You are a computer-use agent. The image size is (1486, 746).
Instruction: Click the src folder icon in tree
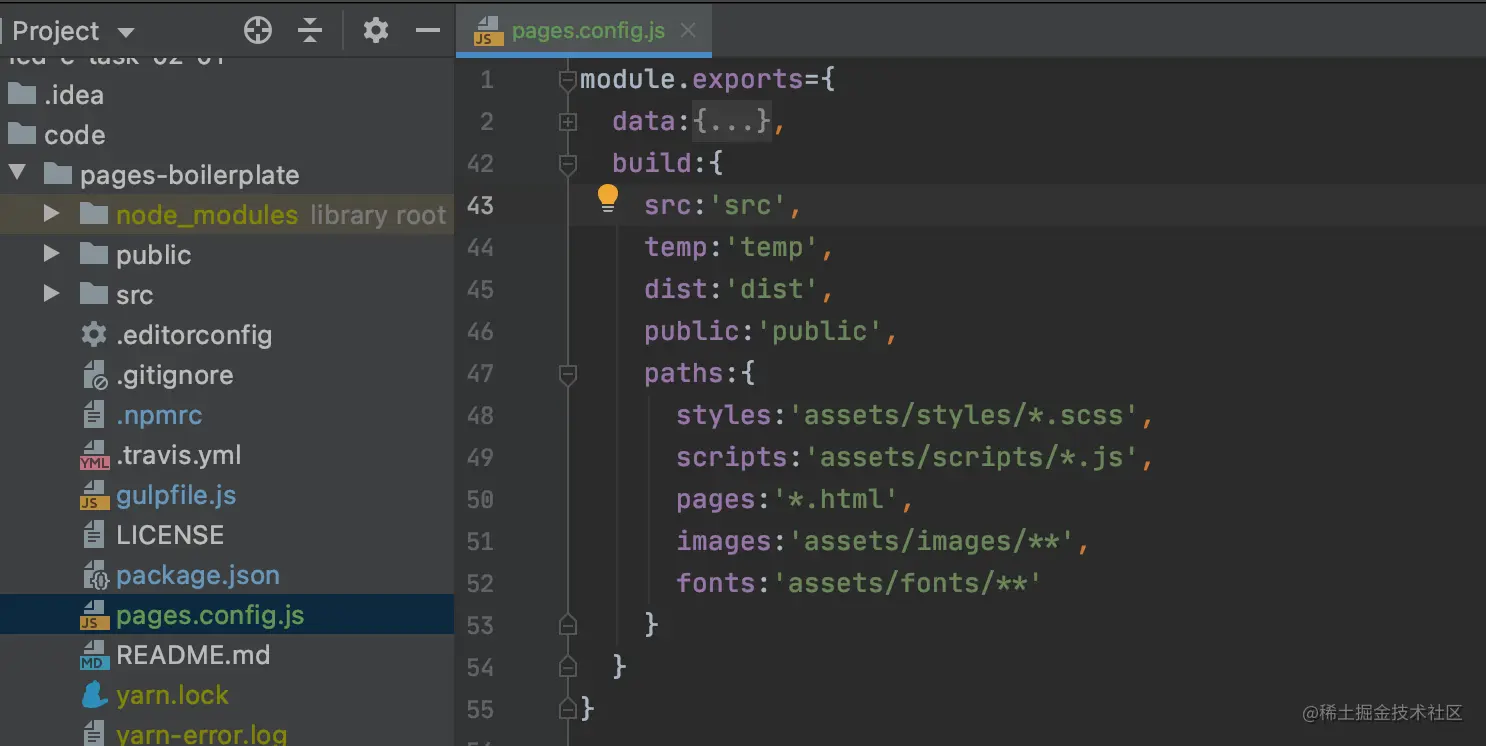click(x=94, y=295)
